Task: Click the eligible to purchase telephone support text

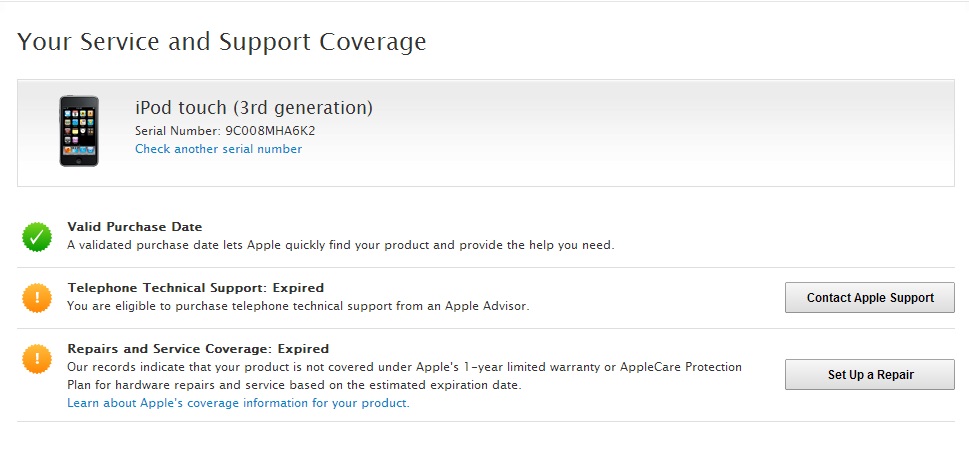Action: coord(298,306)
